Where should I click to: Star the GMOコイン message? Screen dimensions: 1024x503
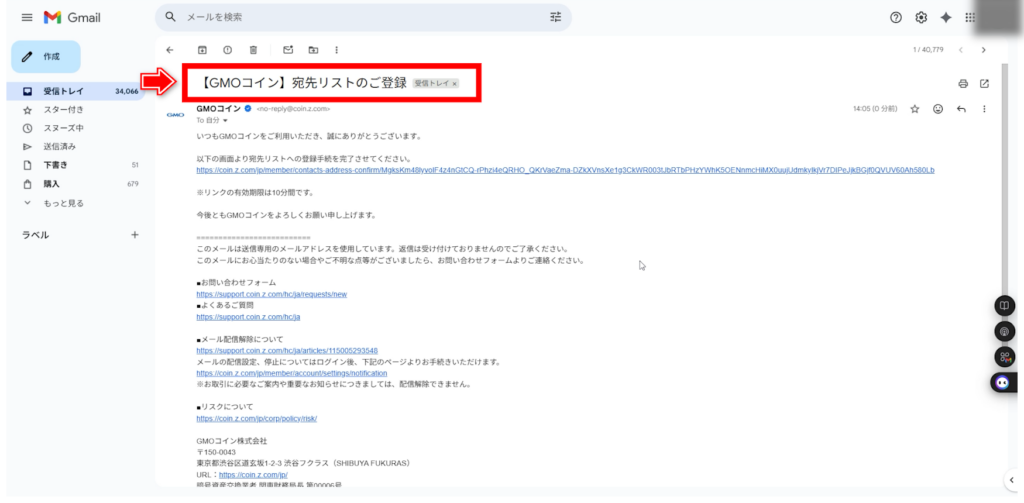[914, 109]
